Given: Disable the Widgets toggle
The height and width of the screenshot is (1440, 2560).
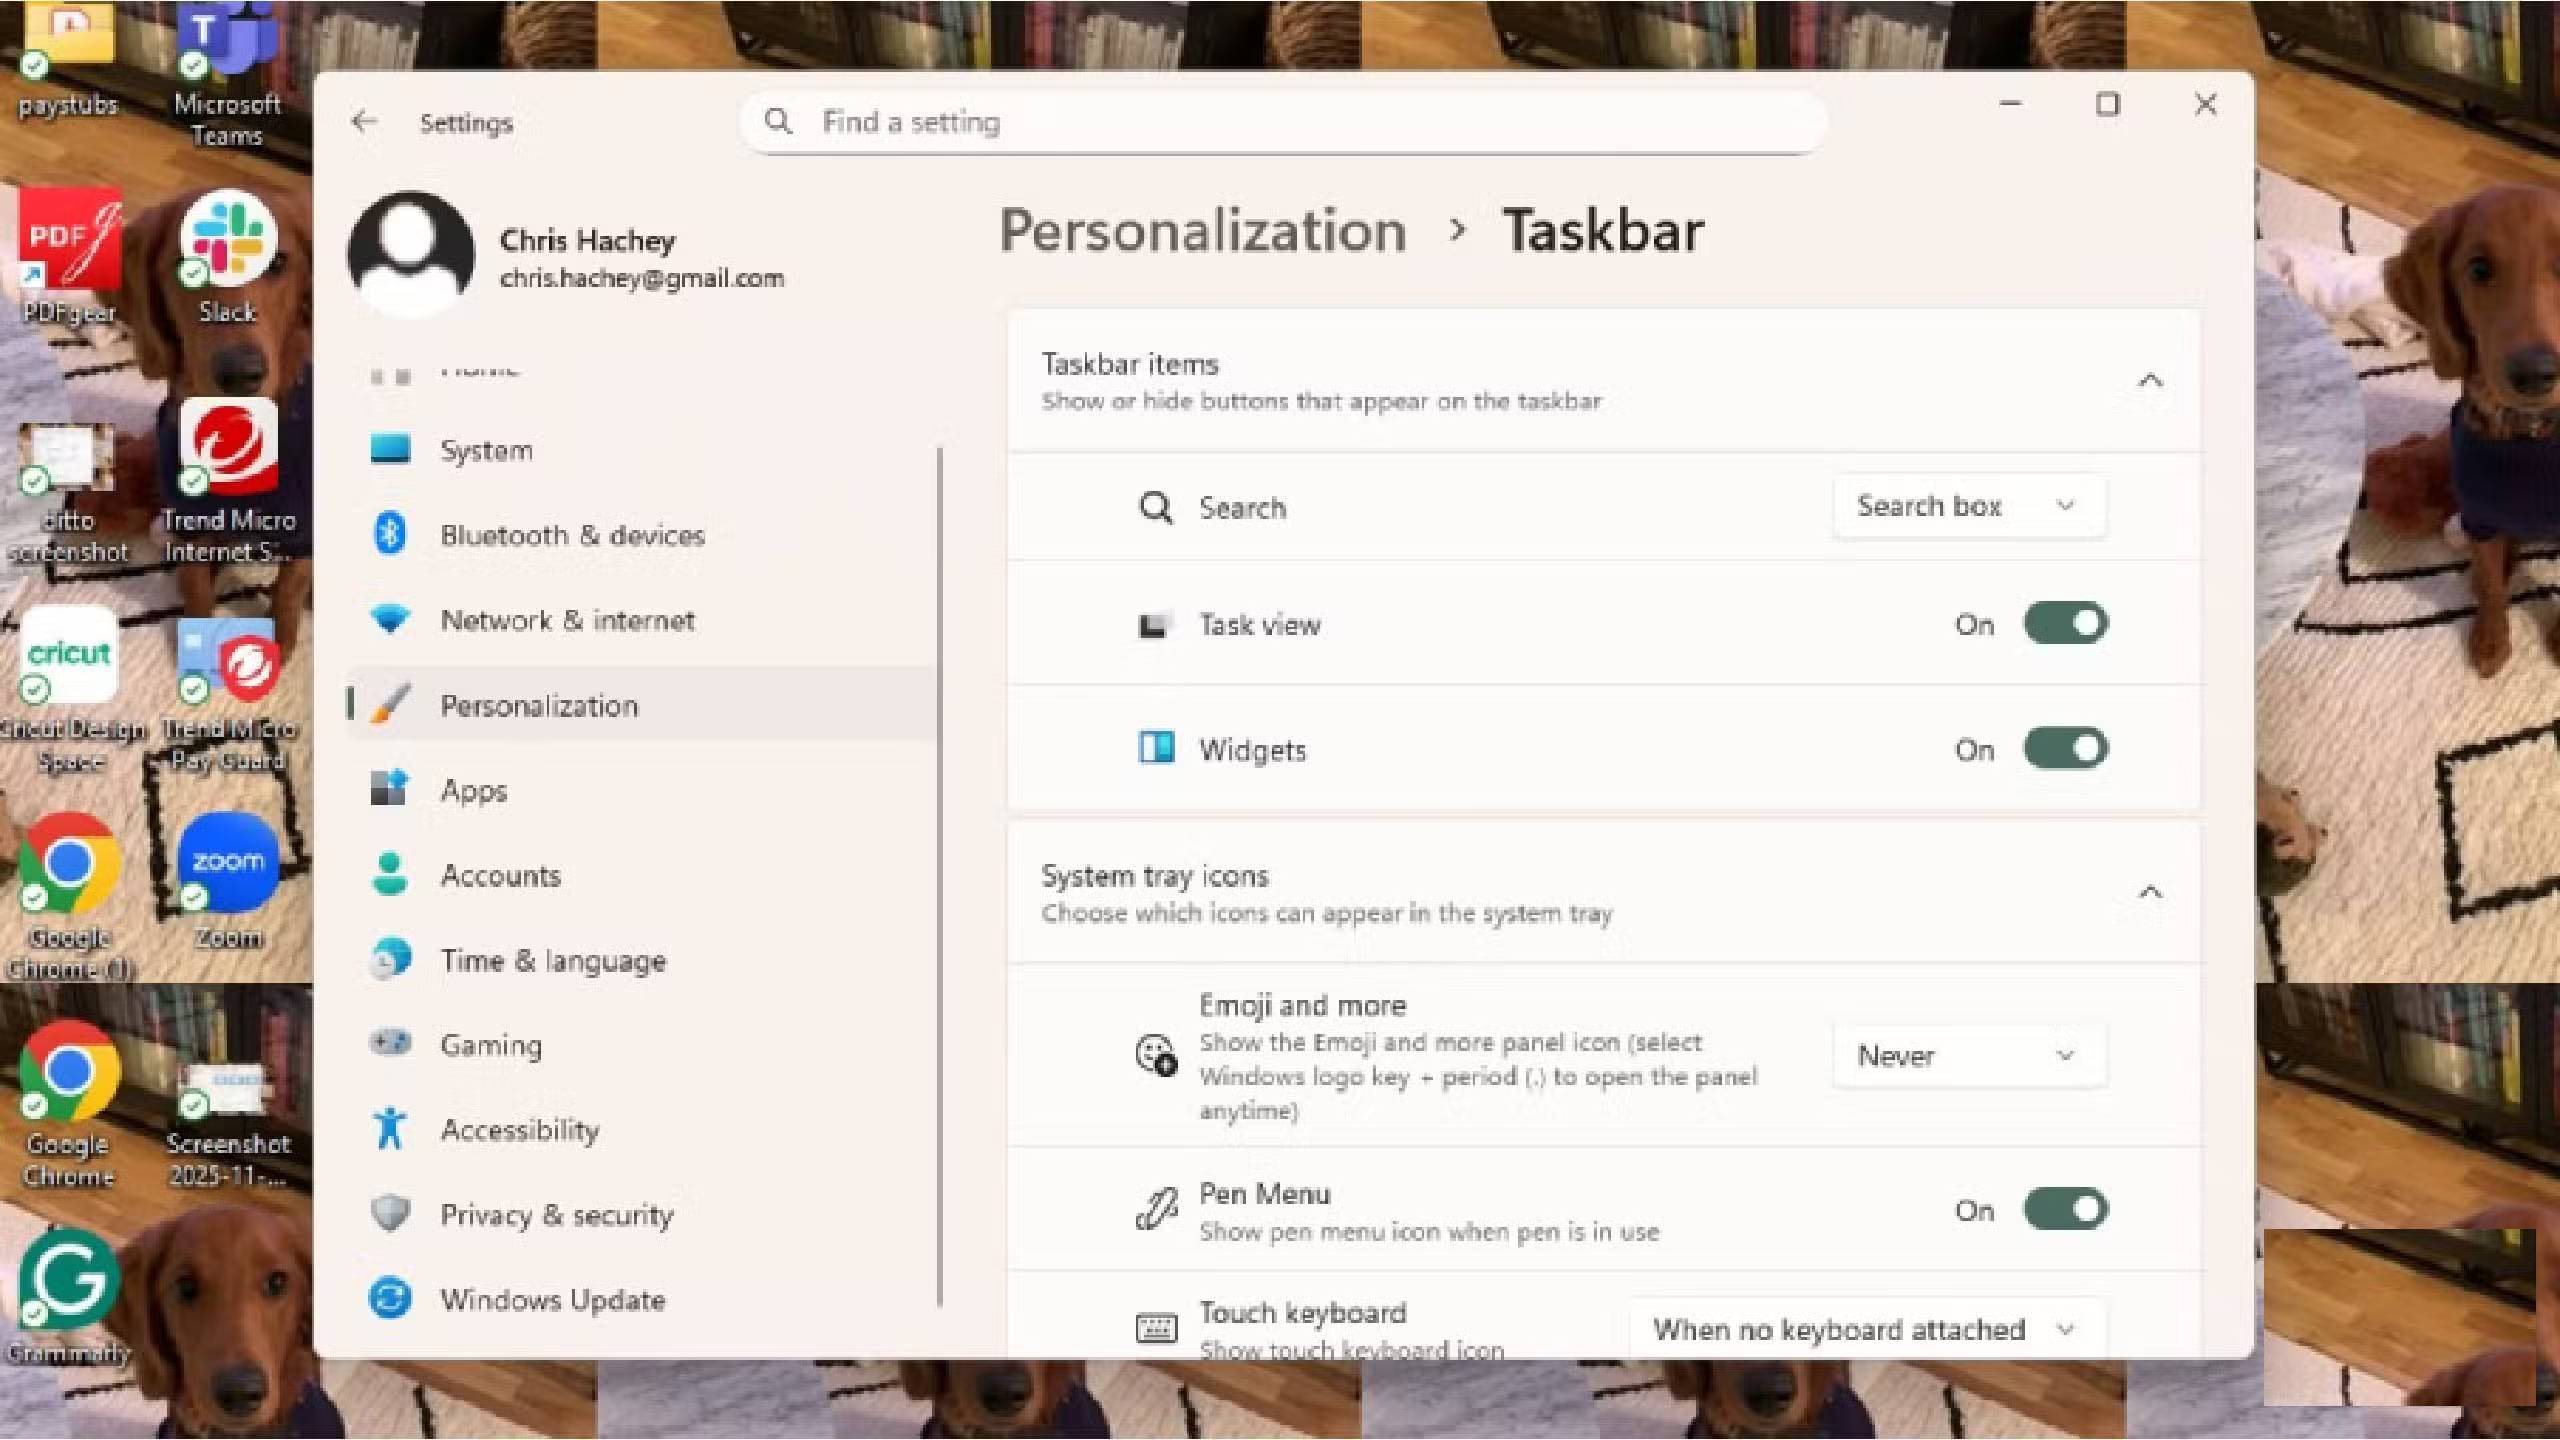Looking at the screenshot, I should 2065,748.
